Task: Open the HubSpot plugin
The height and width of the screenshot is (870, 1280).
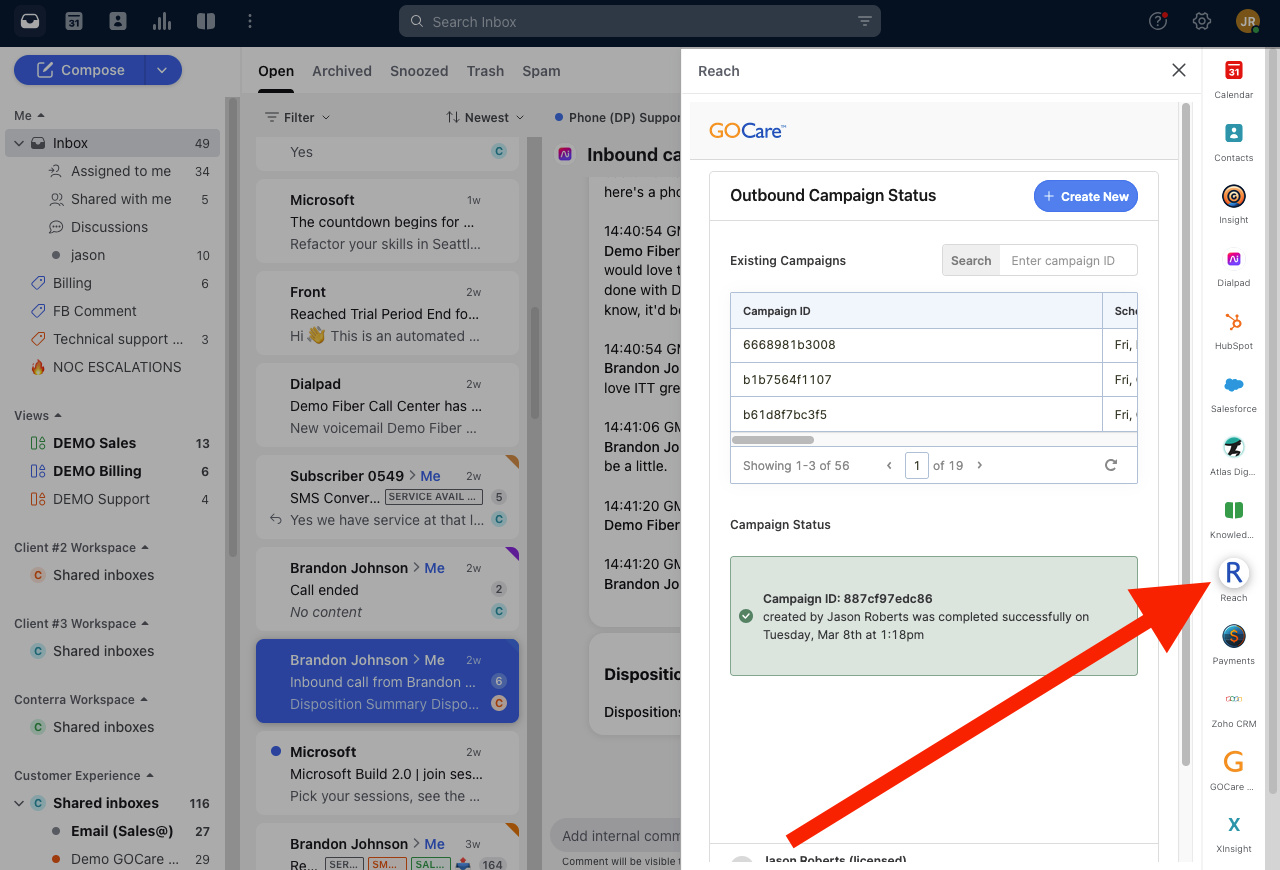Action: [1233, 330]
